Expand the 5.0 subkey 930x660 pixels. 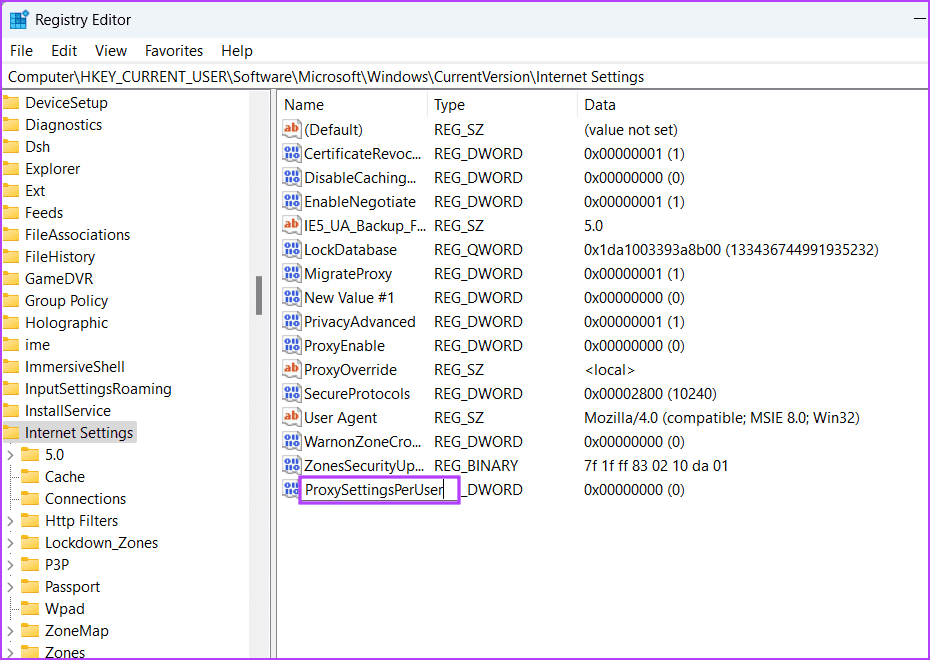(x=10, y=455)
